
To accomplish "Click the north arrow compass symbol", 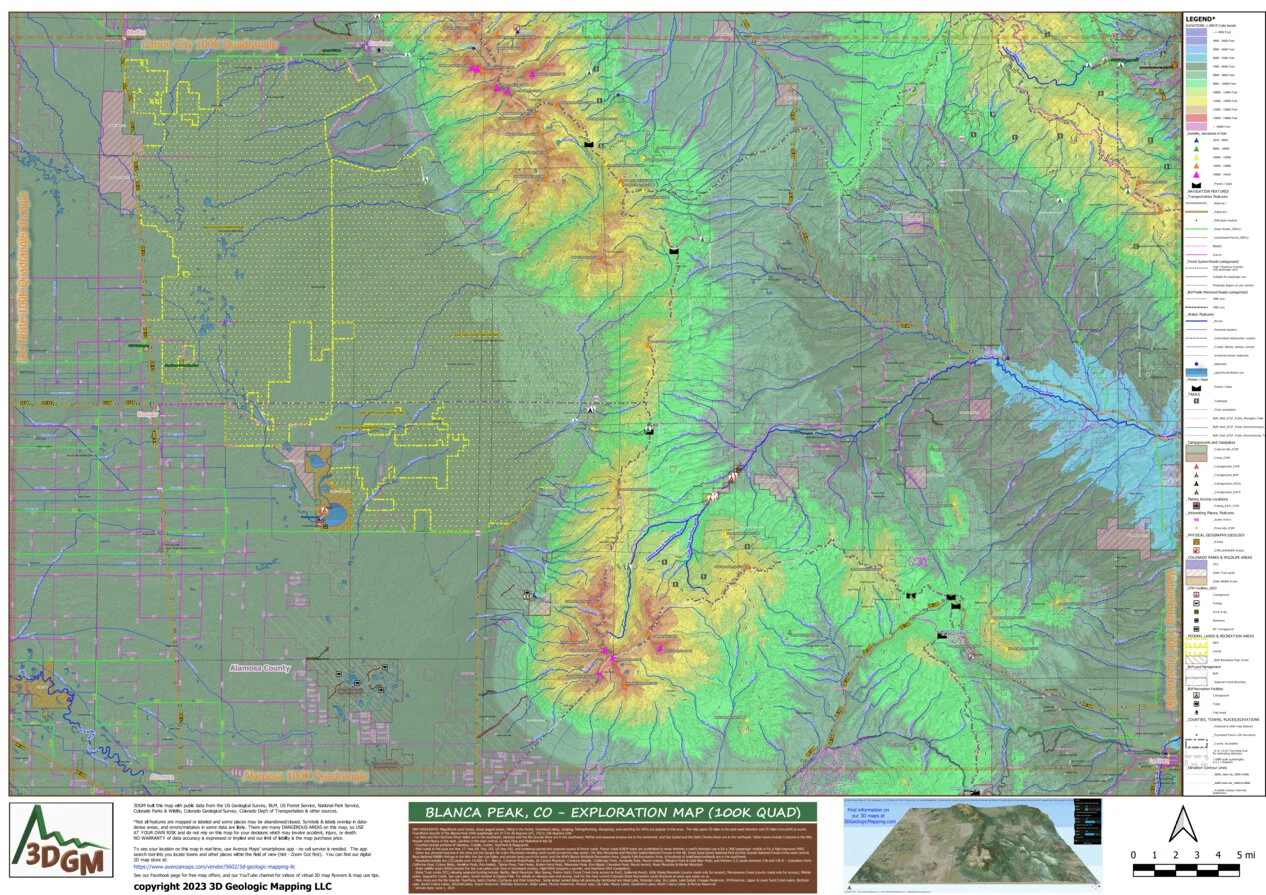I will 1181,823.
